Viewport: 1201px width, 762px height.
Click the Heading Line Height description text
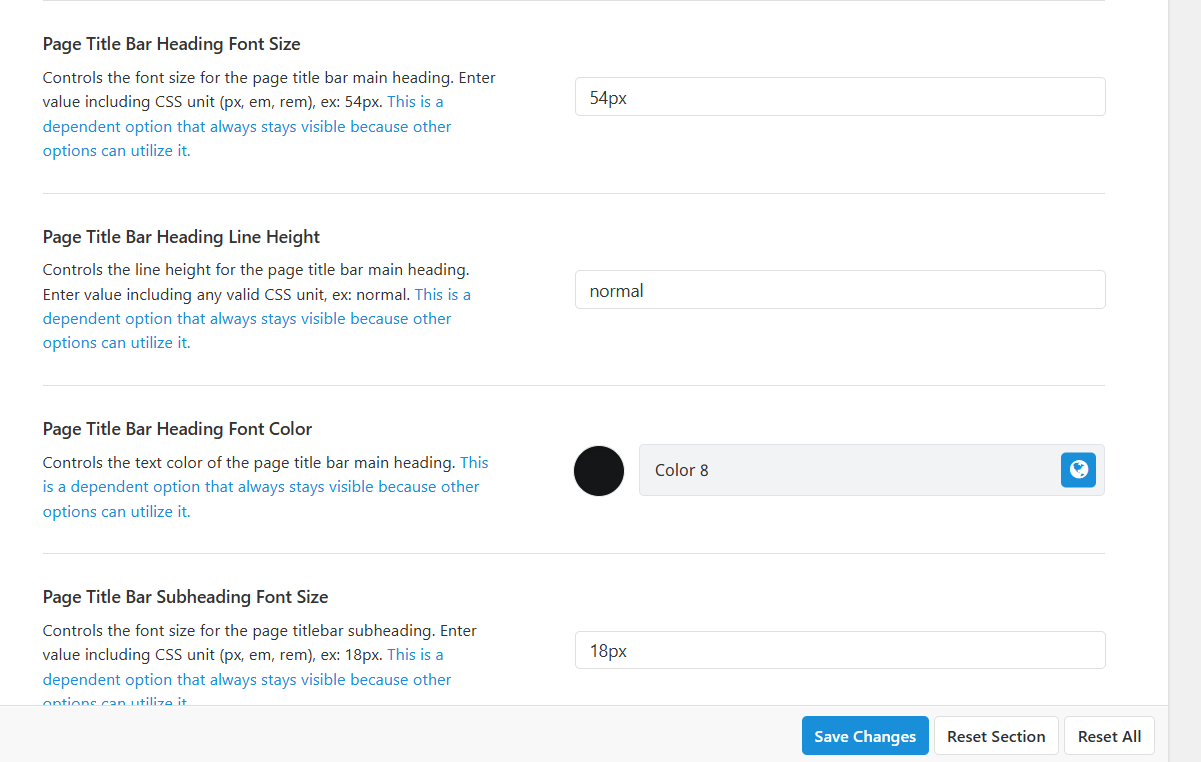(255, 270)
